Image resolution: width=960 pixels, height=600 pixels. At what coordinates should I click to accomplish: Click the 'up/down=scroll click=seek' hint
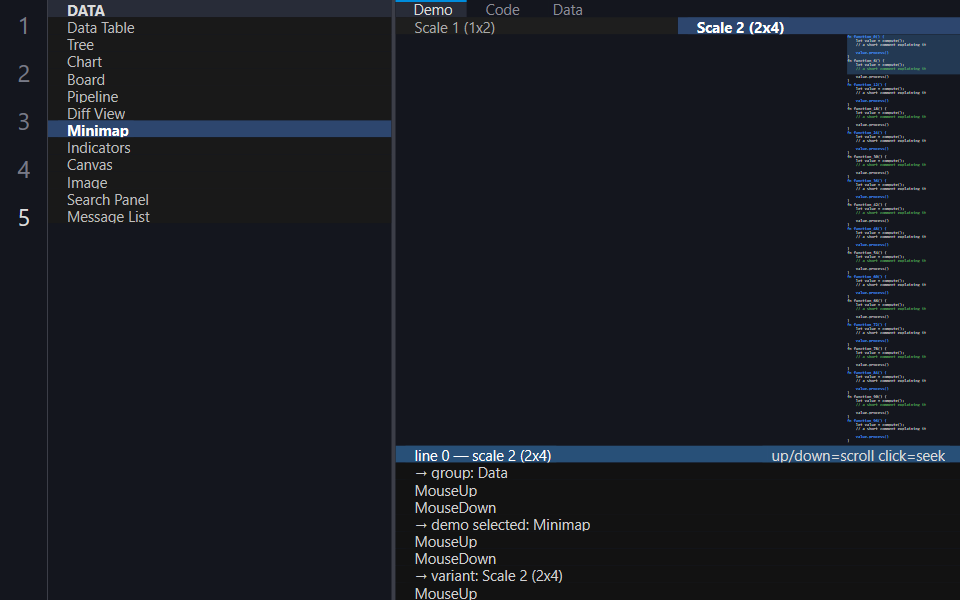(x=858, y=456)
